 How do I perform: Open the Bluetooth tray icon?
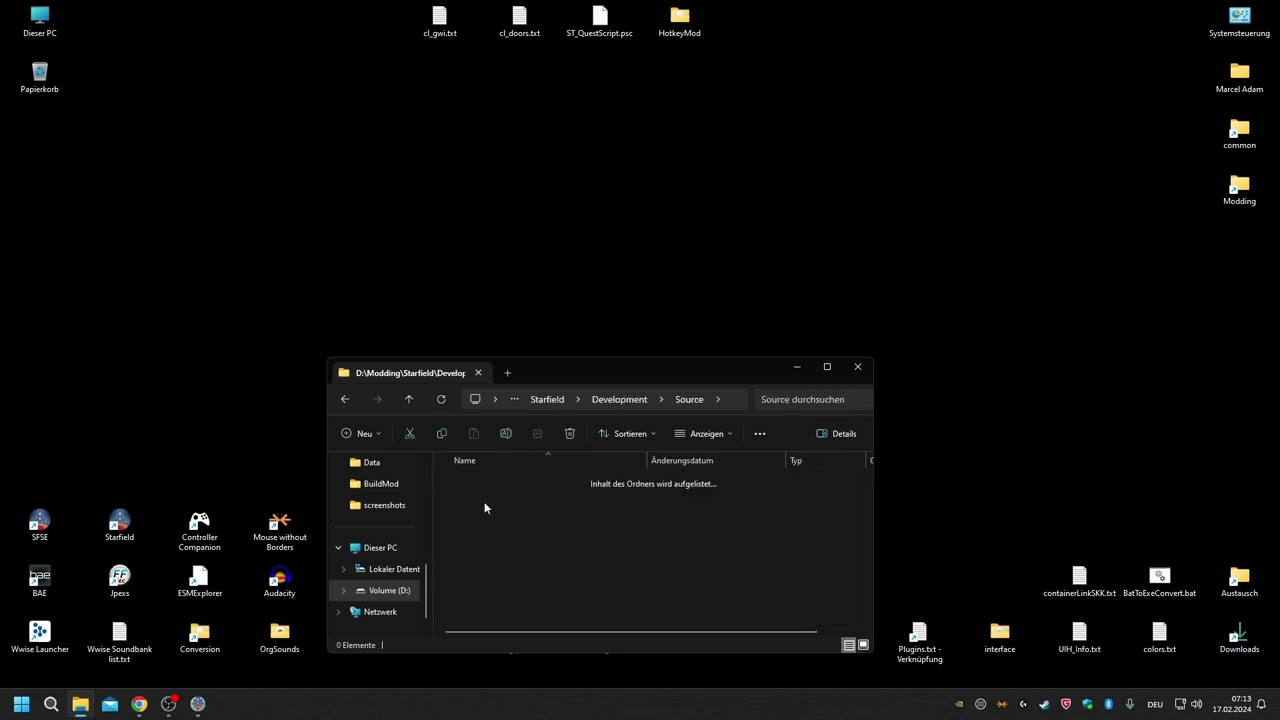[x=1108, y=704]
